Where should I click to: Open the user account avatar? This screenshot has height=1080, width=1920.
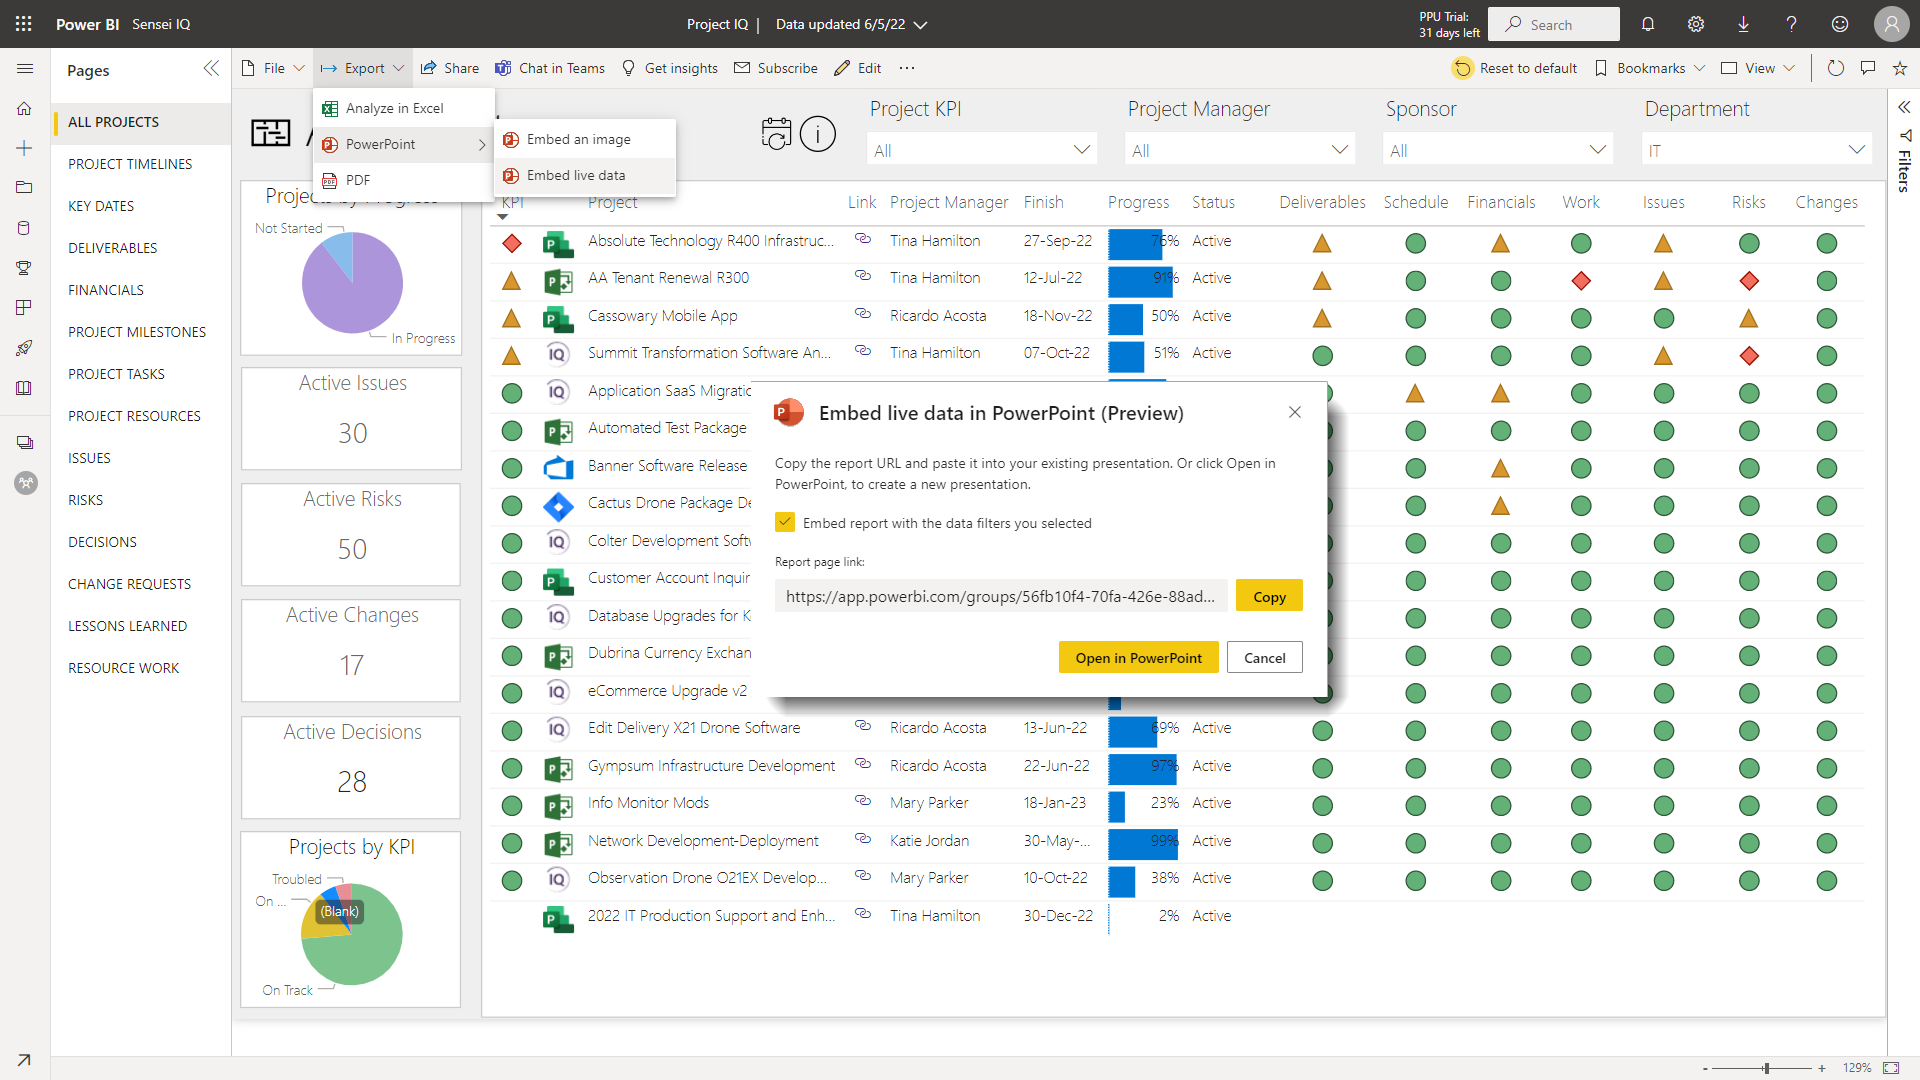coord(1891,24)
